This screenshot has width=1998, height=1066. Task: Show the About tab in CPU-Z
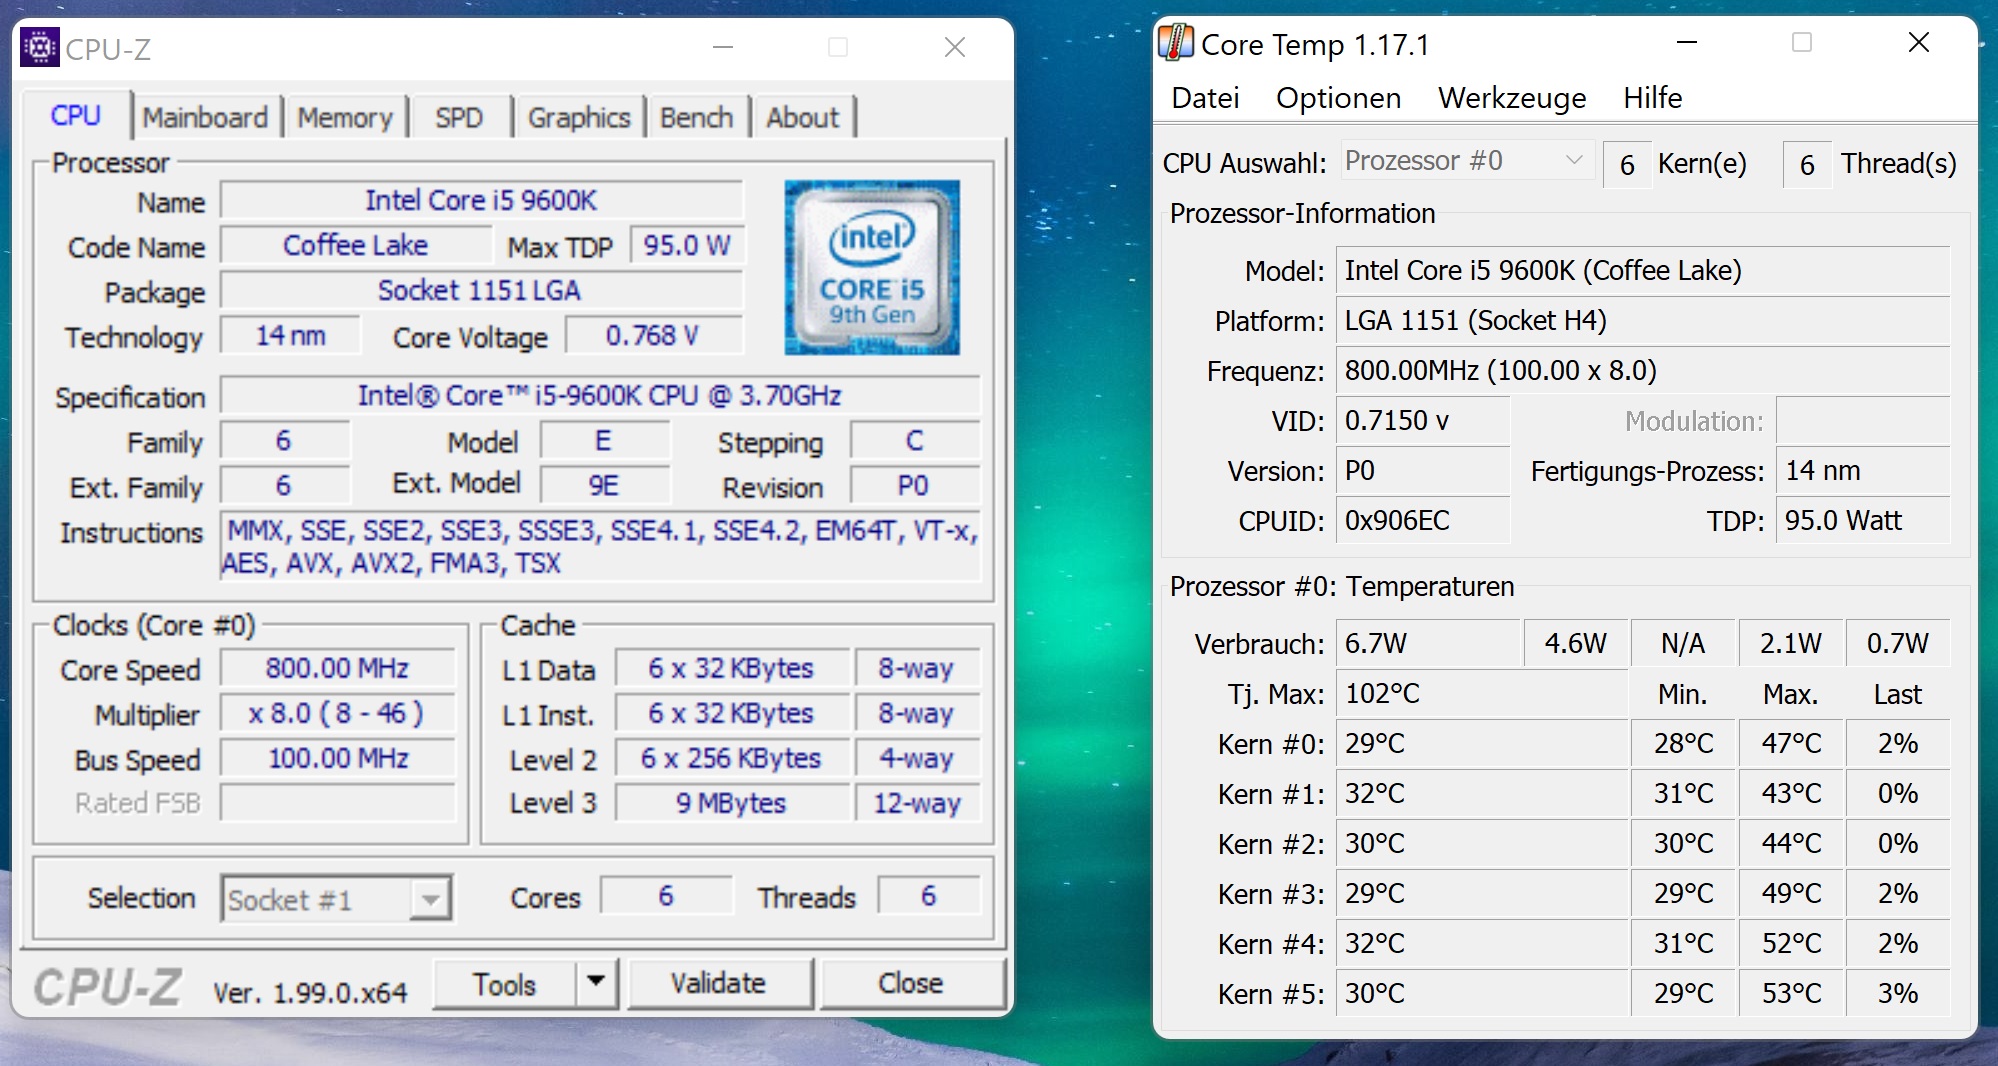(803, 117)
